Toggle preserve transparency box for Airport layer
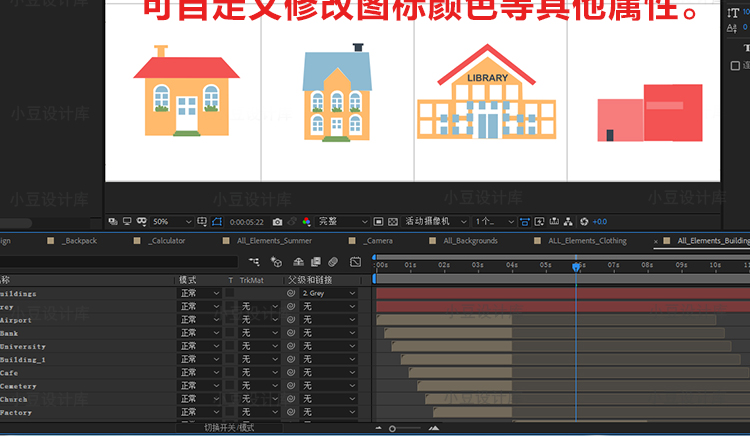The image size is (750, 436). click(230, 319)
